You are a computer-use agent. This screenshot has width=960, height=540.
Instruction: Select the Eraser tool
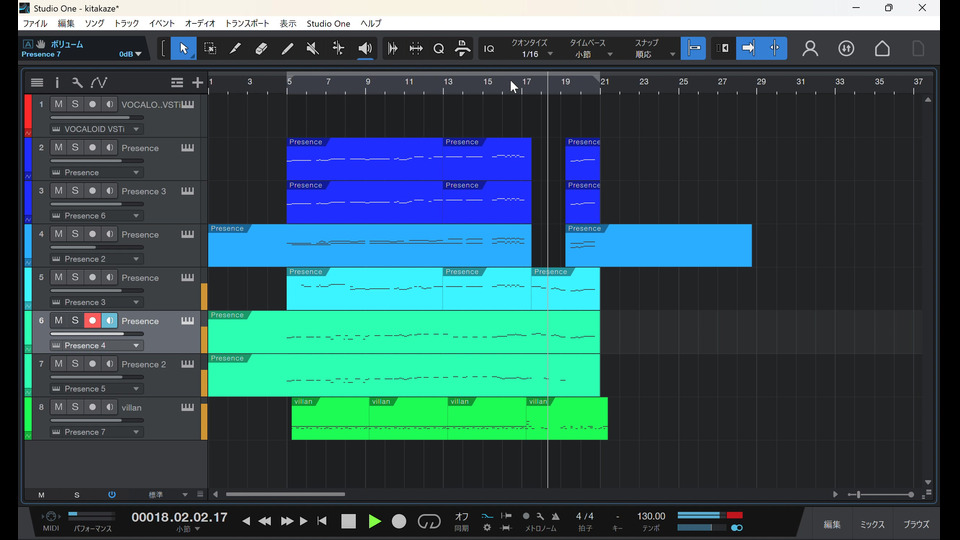pos(261,48)
